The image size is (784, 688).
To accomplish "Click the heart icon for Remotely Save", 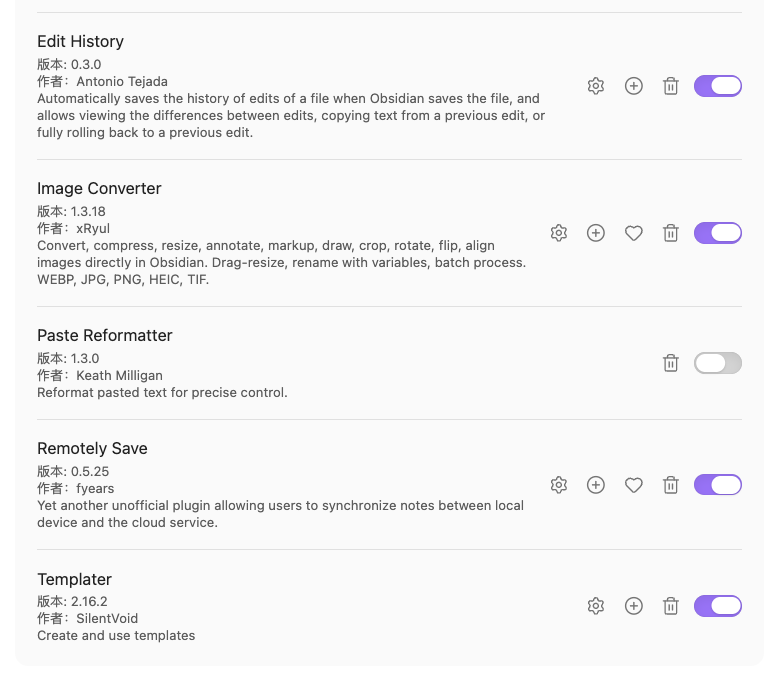I will point(634,485).
